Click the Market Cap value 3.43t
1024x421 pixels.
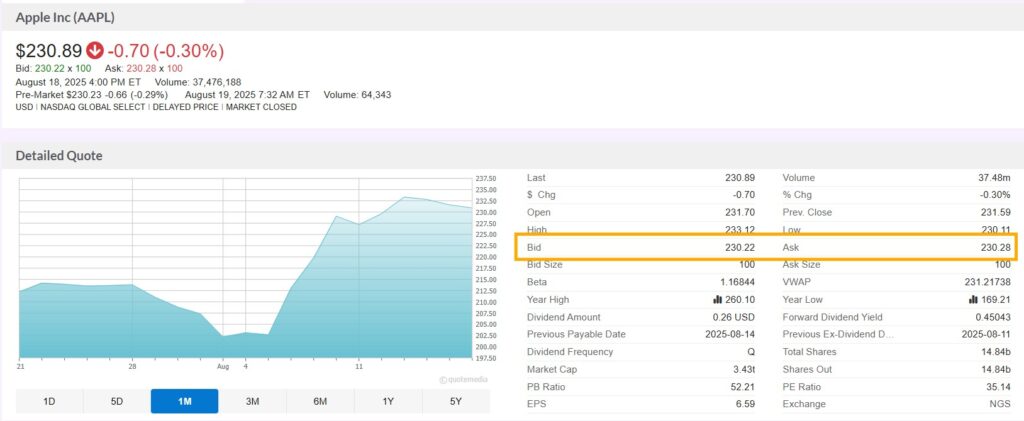[x=743, y=369]
